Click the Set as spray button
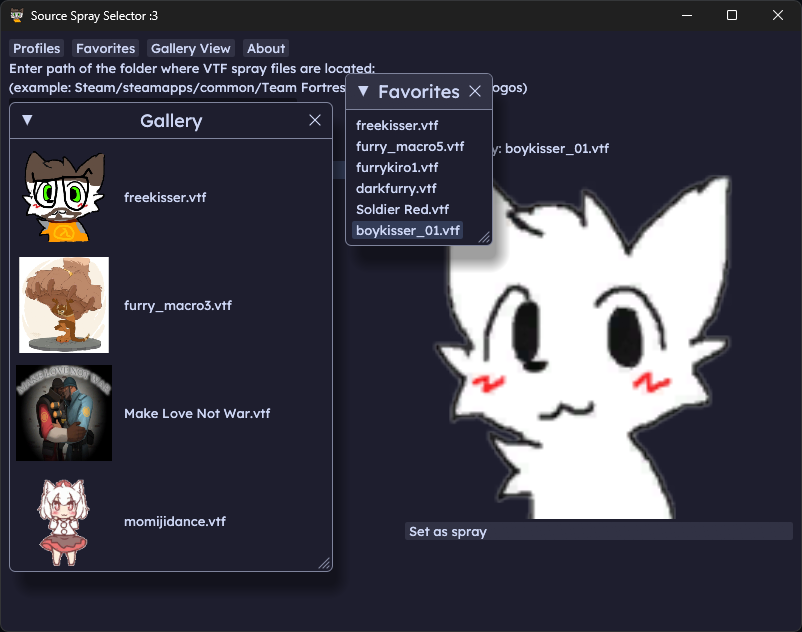Image resolution: width=802 pixels, height=632 pixels. [599, 531]
